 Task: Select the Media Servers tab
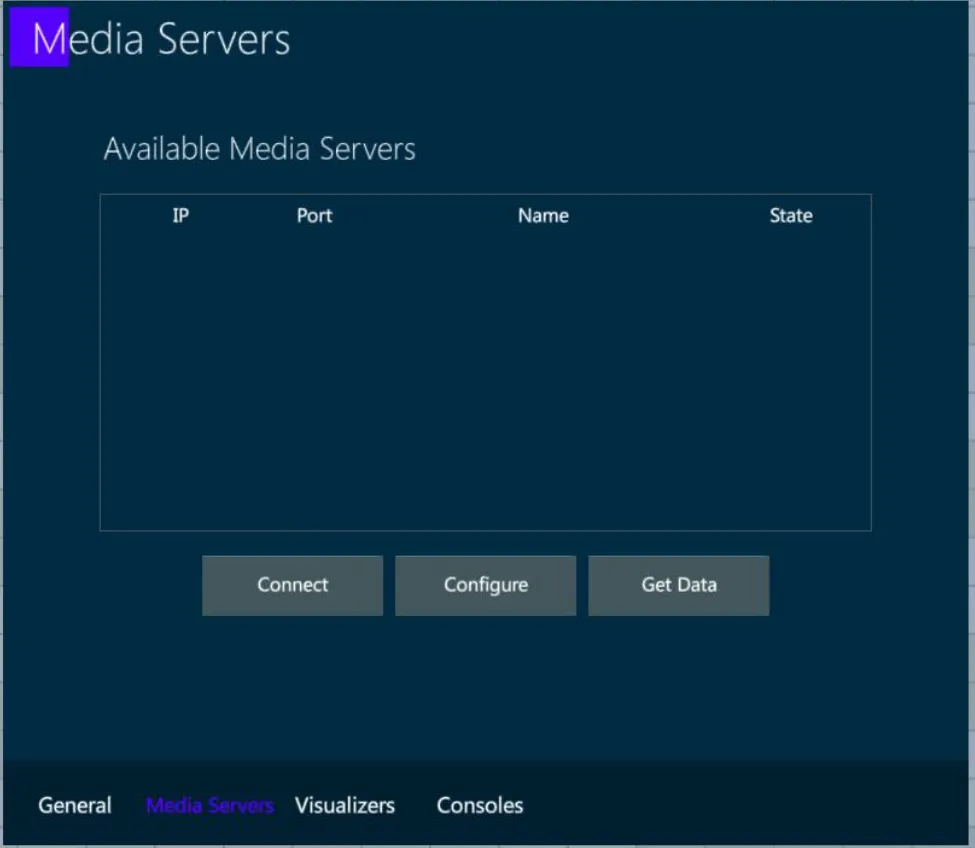(210, 805)
